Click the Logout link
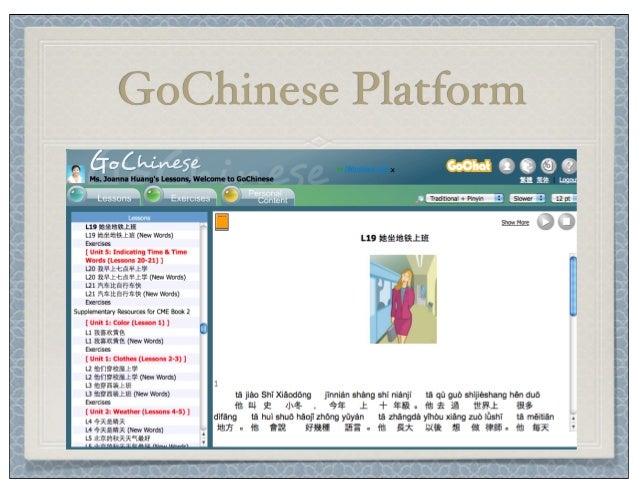This screenshot has height=493, width=638. 568,180
